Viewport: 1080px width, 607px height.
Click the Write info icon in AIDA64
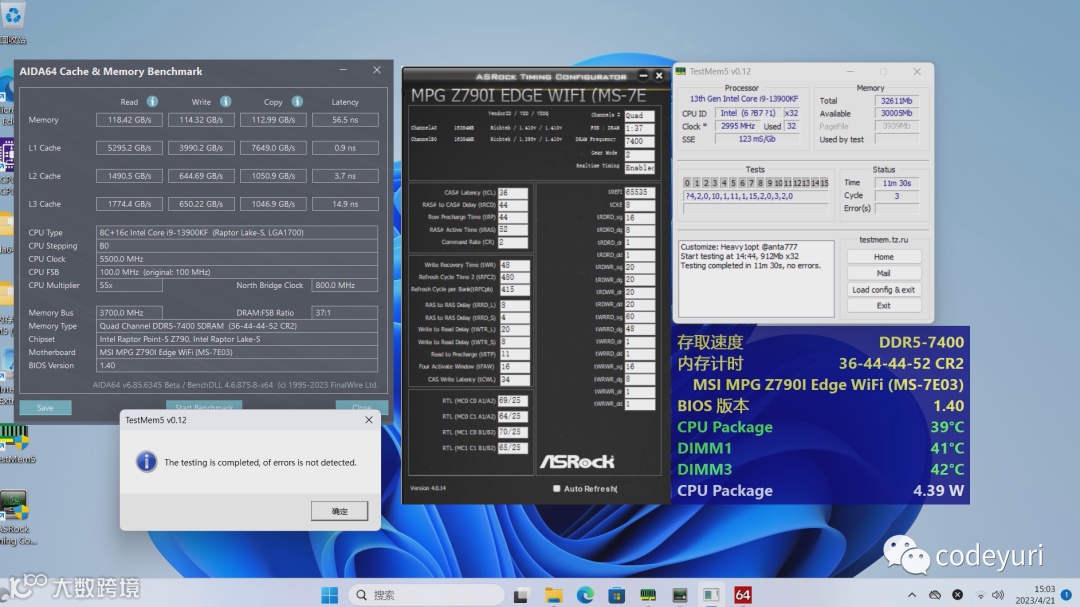(x=225, y=102)
